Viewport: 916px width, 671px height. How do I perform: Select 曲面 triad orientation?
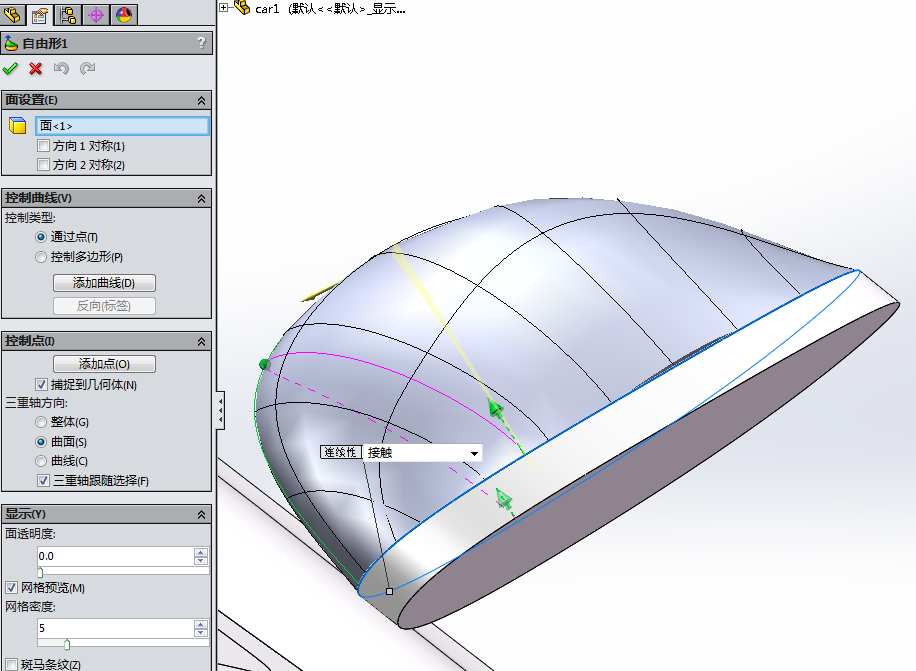41,441
